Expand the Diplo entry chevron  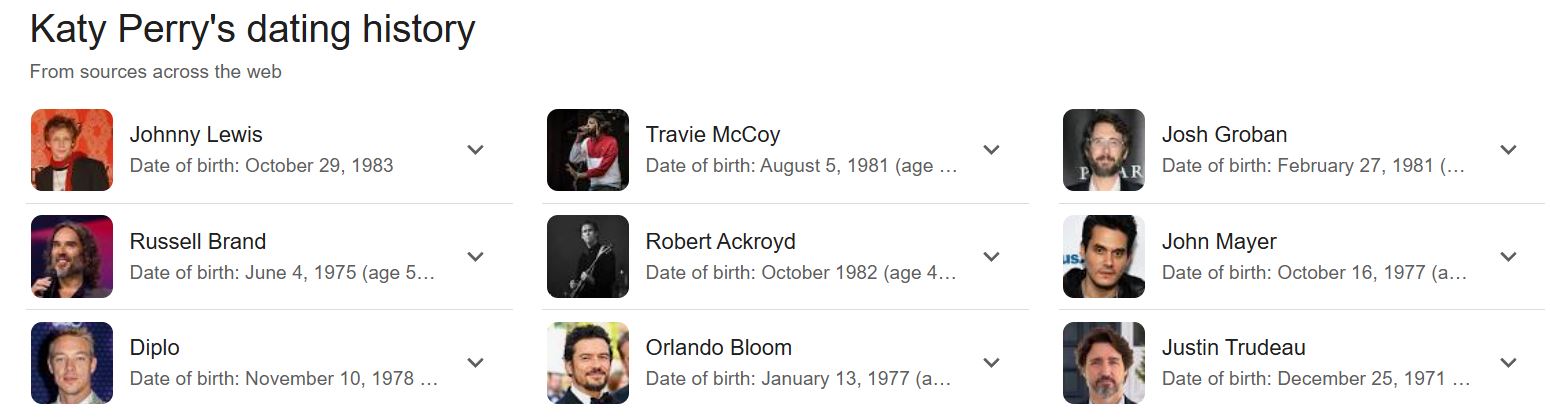tap(475, 363)
